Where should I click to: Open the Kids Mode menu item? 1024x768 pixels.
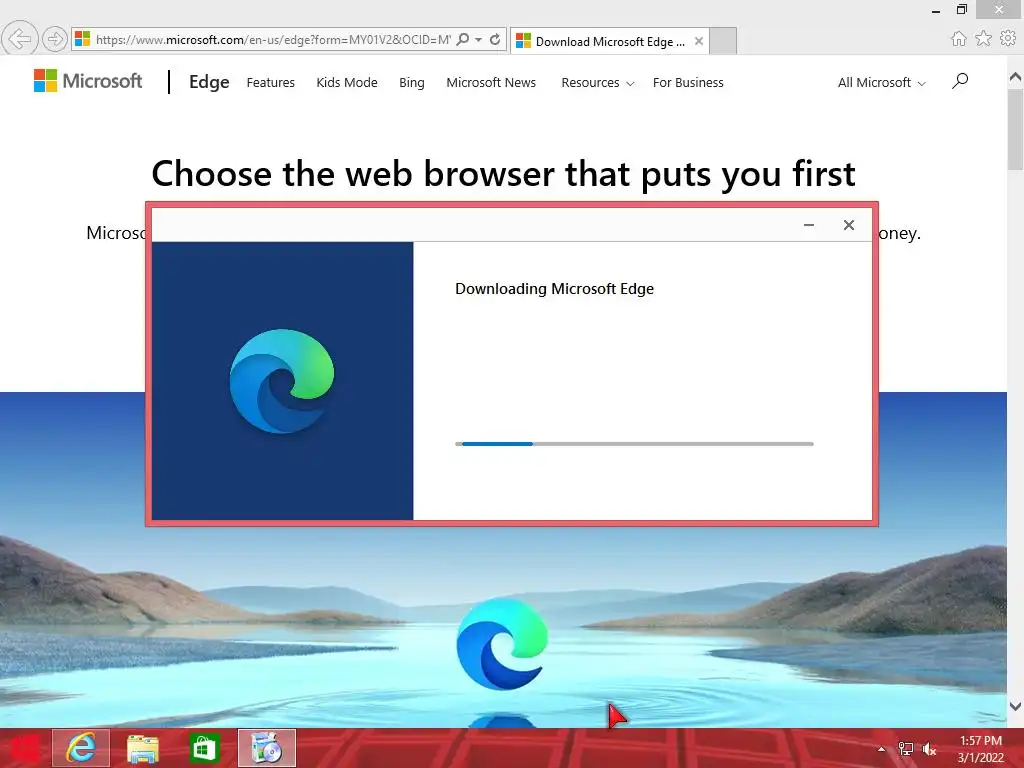pyautogui.click(x=347, y=82)
